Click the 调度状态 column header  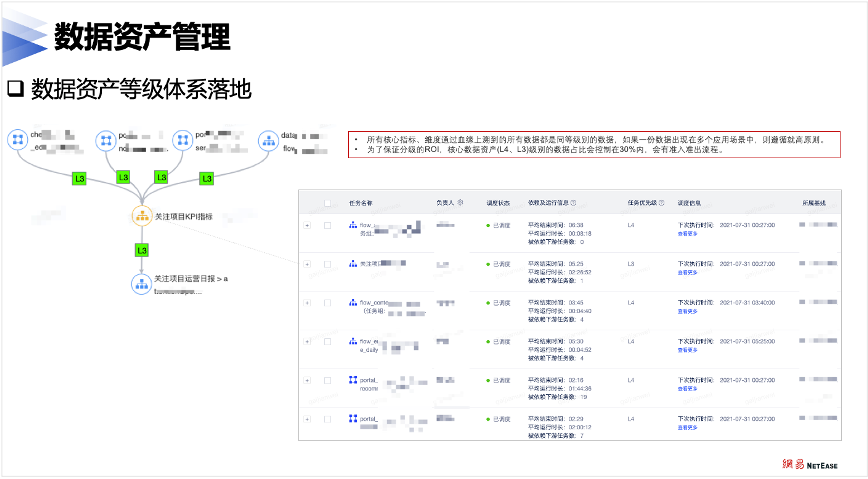498,203
